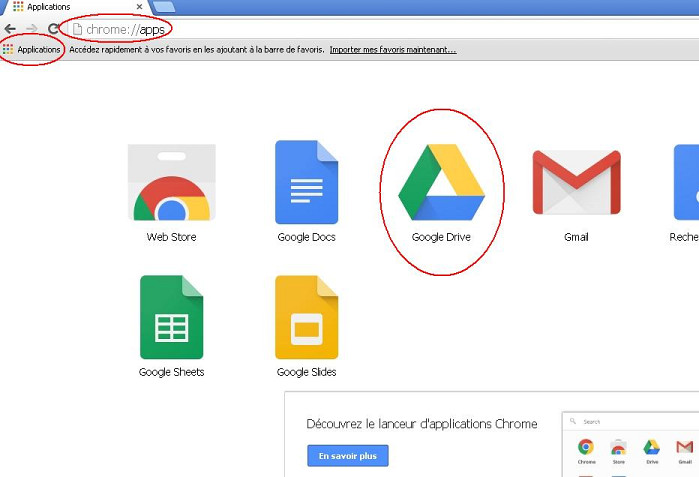Select the Applications browser tab
This screenshot has height=477, width=699.
pyautogui.click(x=76, y=7)
